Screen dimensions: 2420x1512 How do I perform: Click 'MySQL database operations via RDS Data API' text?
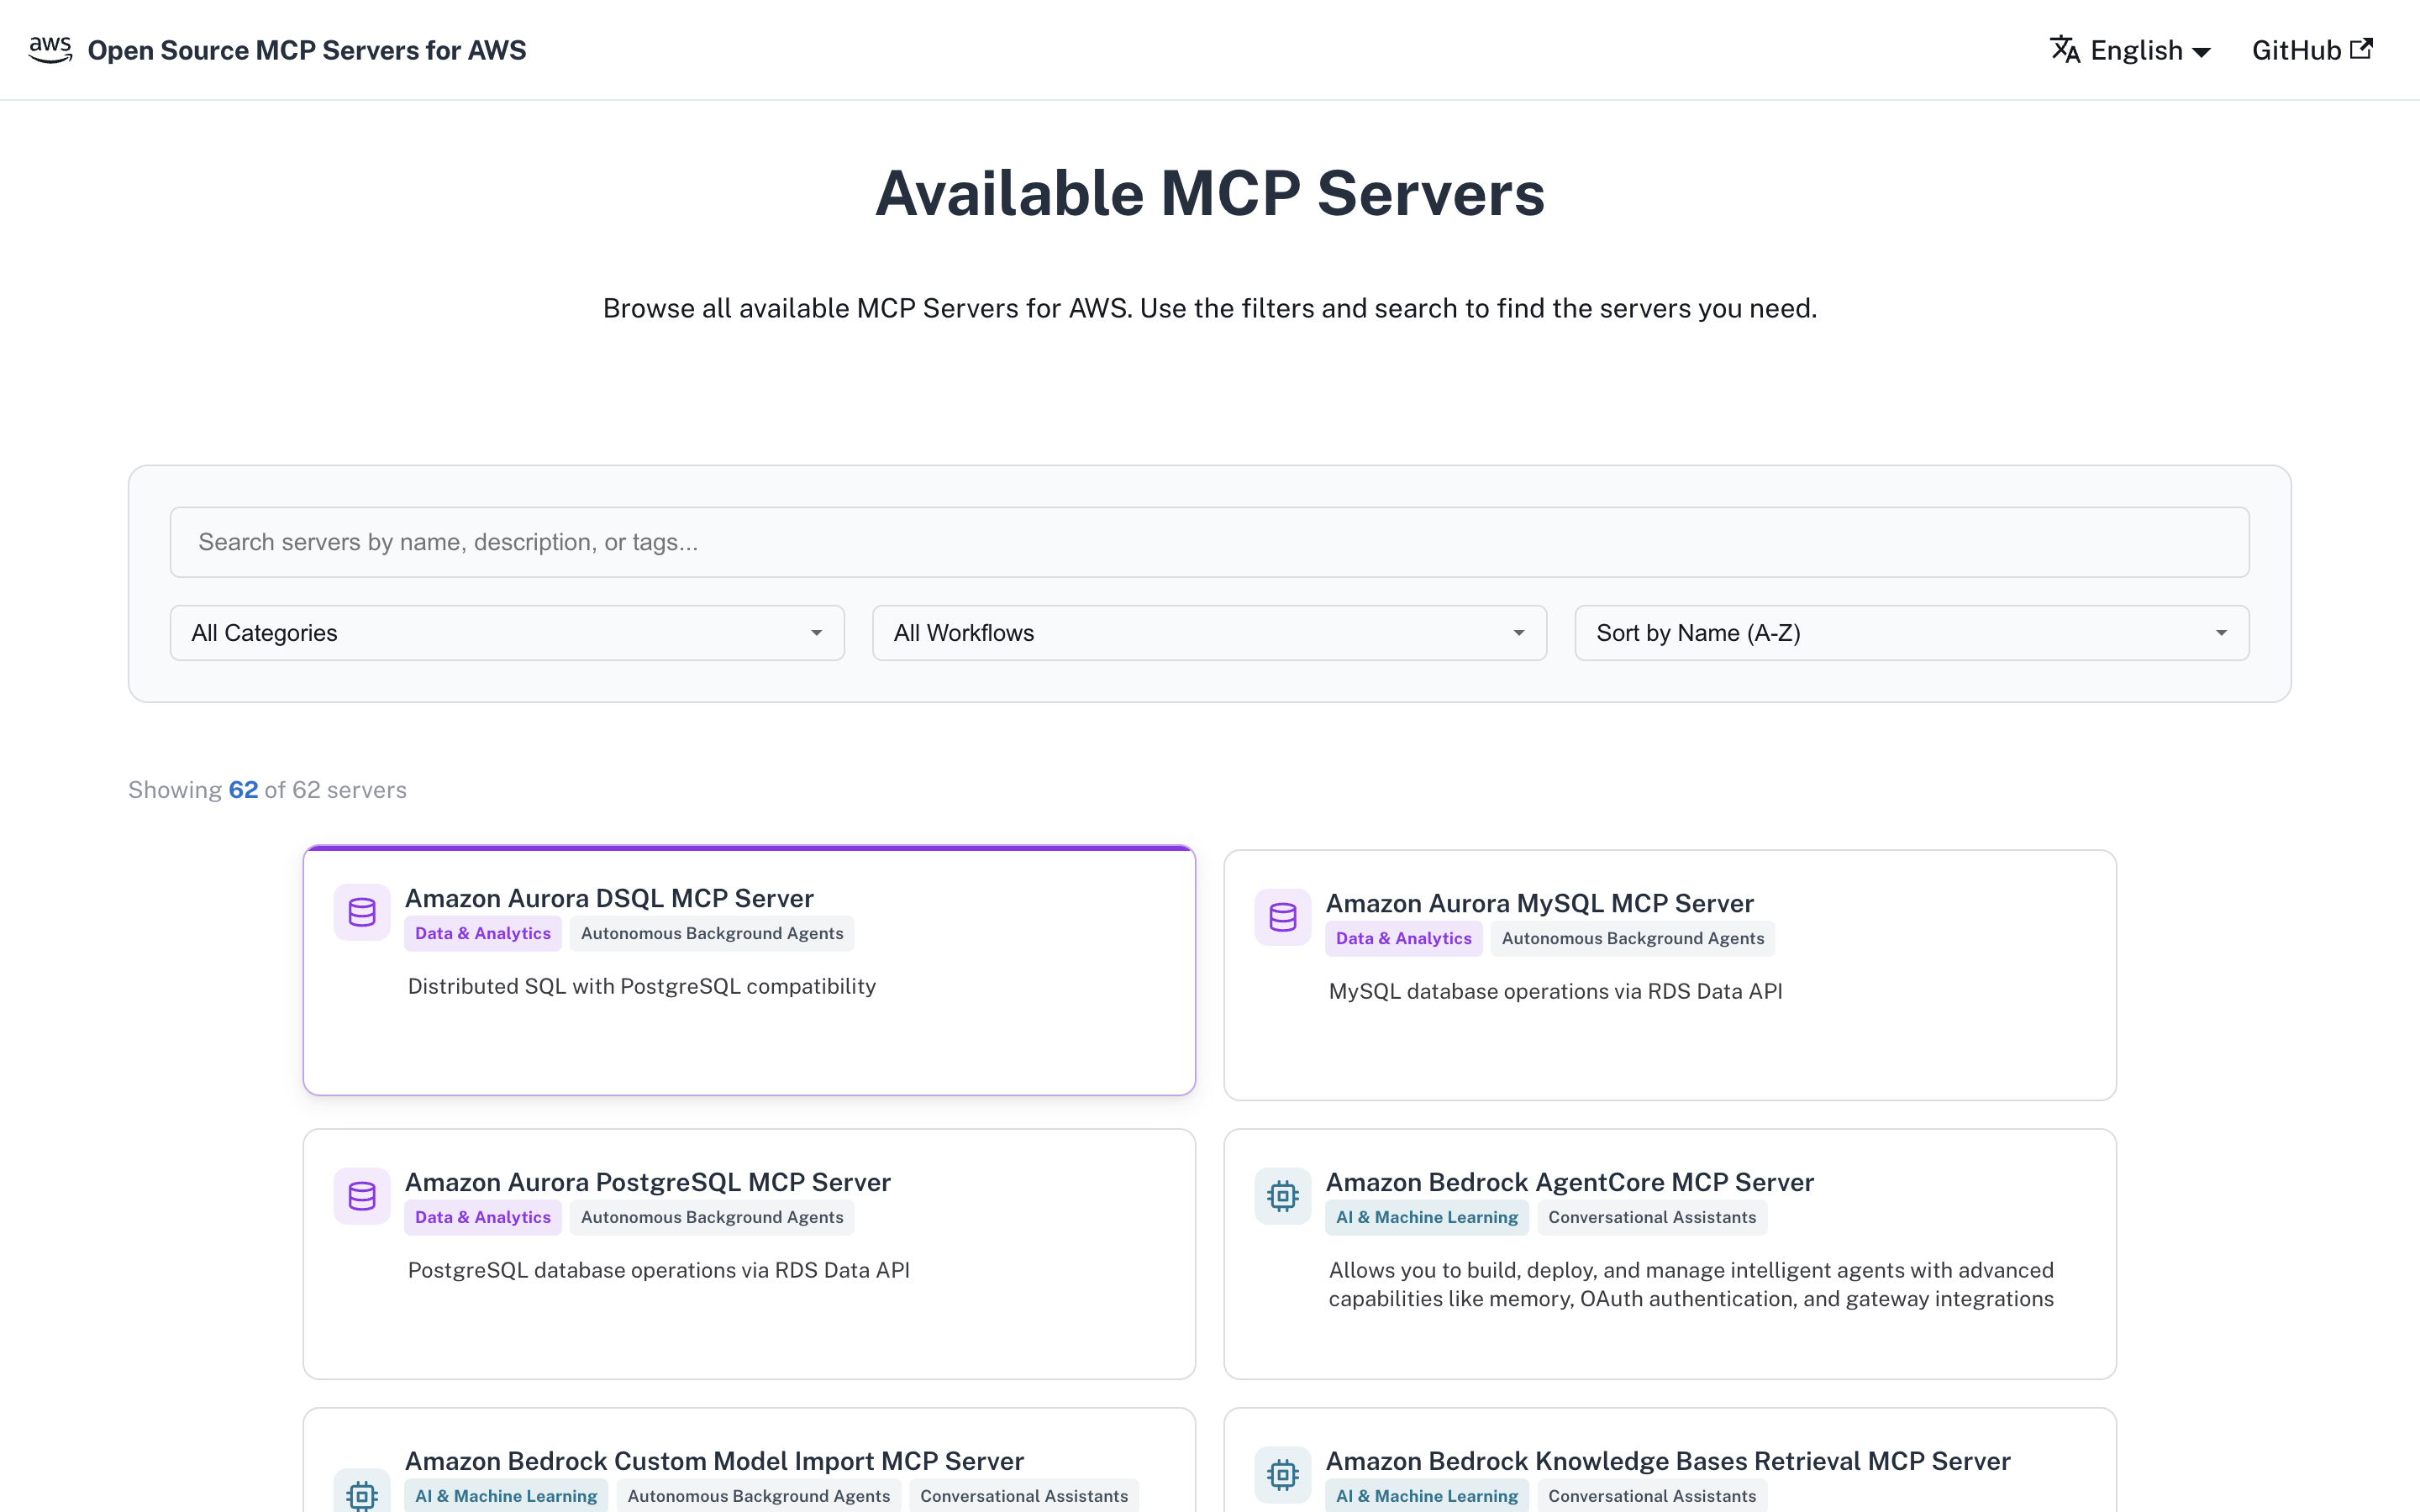click(x=1555, y=991)
